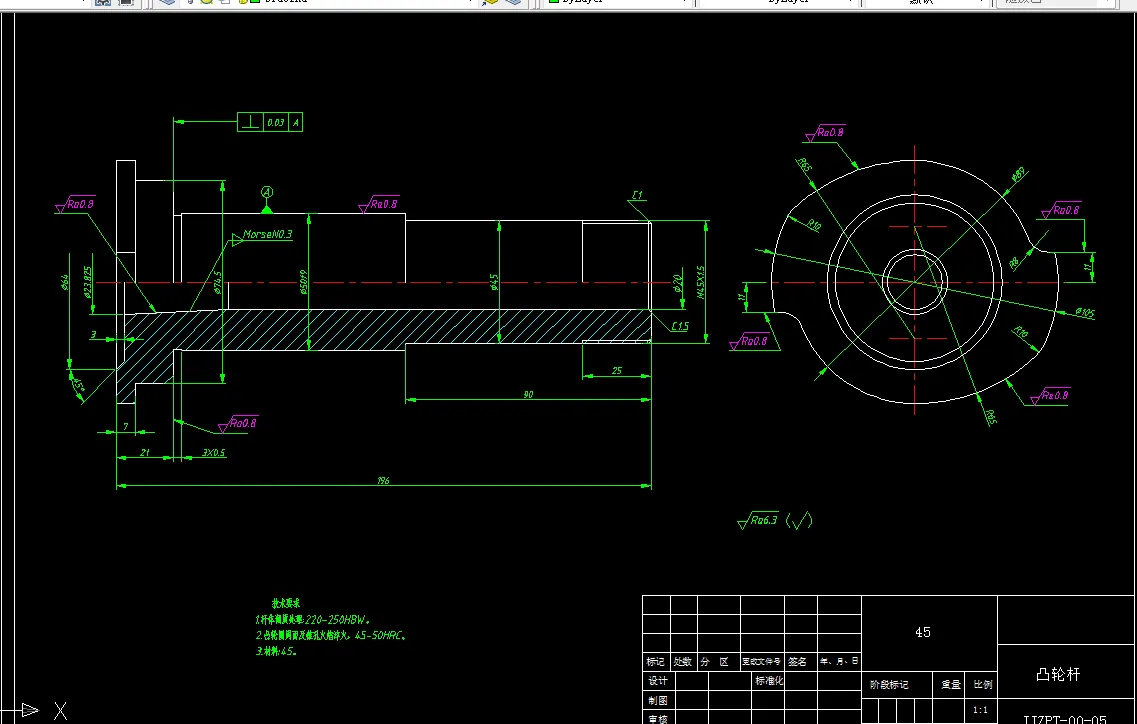Select the Ø105 diameter on cam view
Viewport: 1137px width, 724px height.
[x=1085, y=313]
